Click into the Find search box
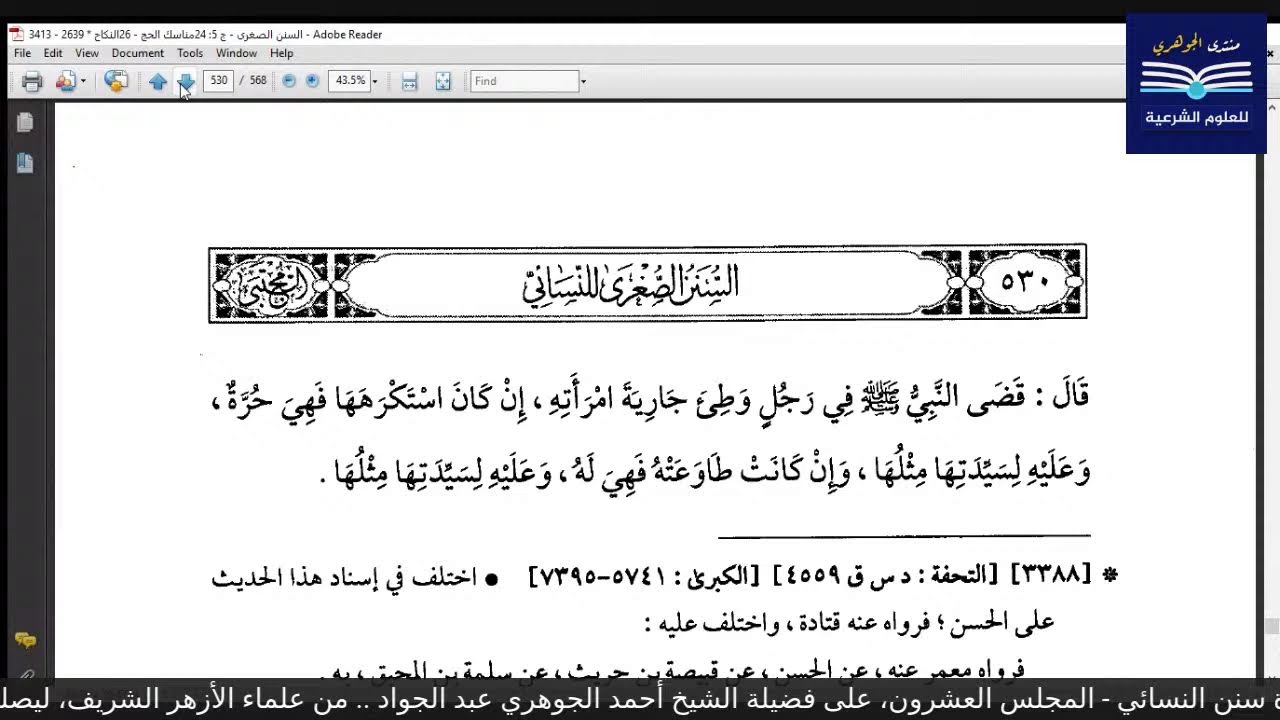This screenshot has height=720, width=1280. click(524, 81)
